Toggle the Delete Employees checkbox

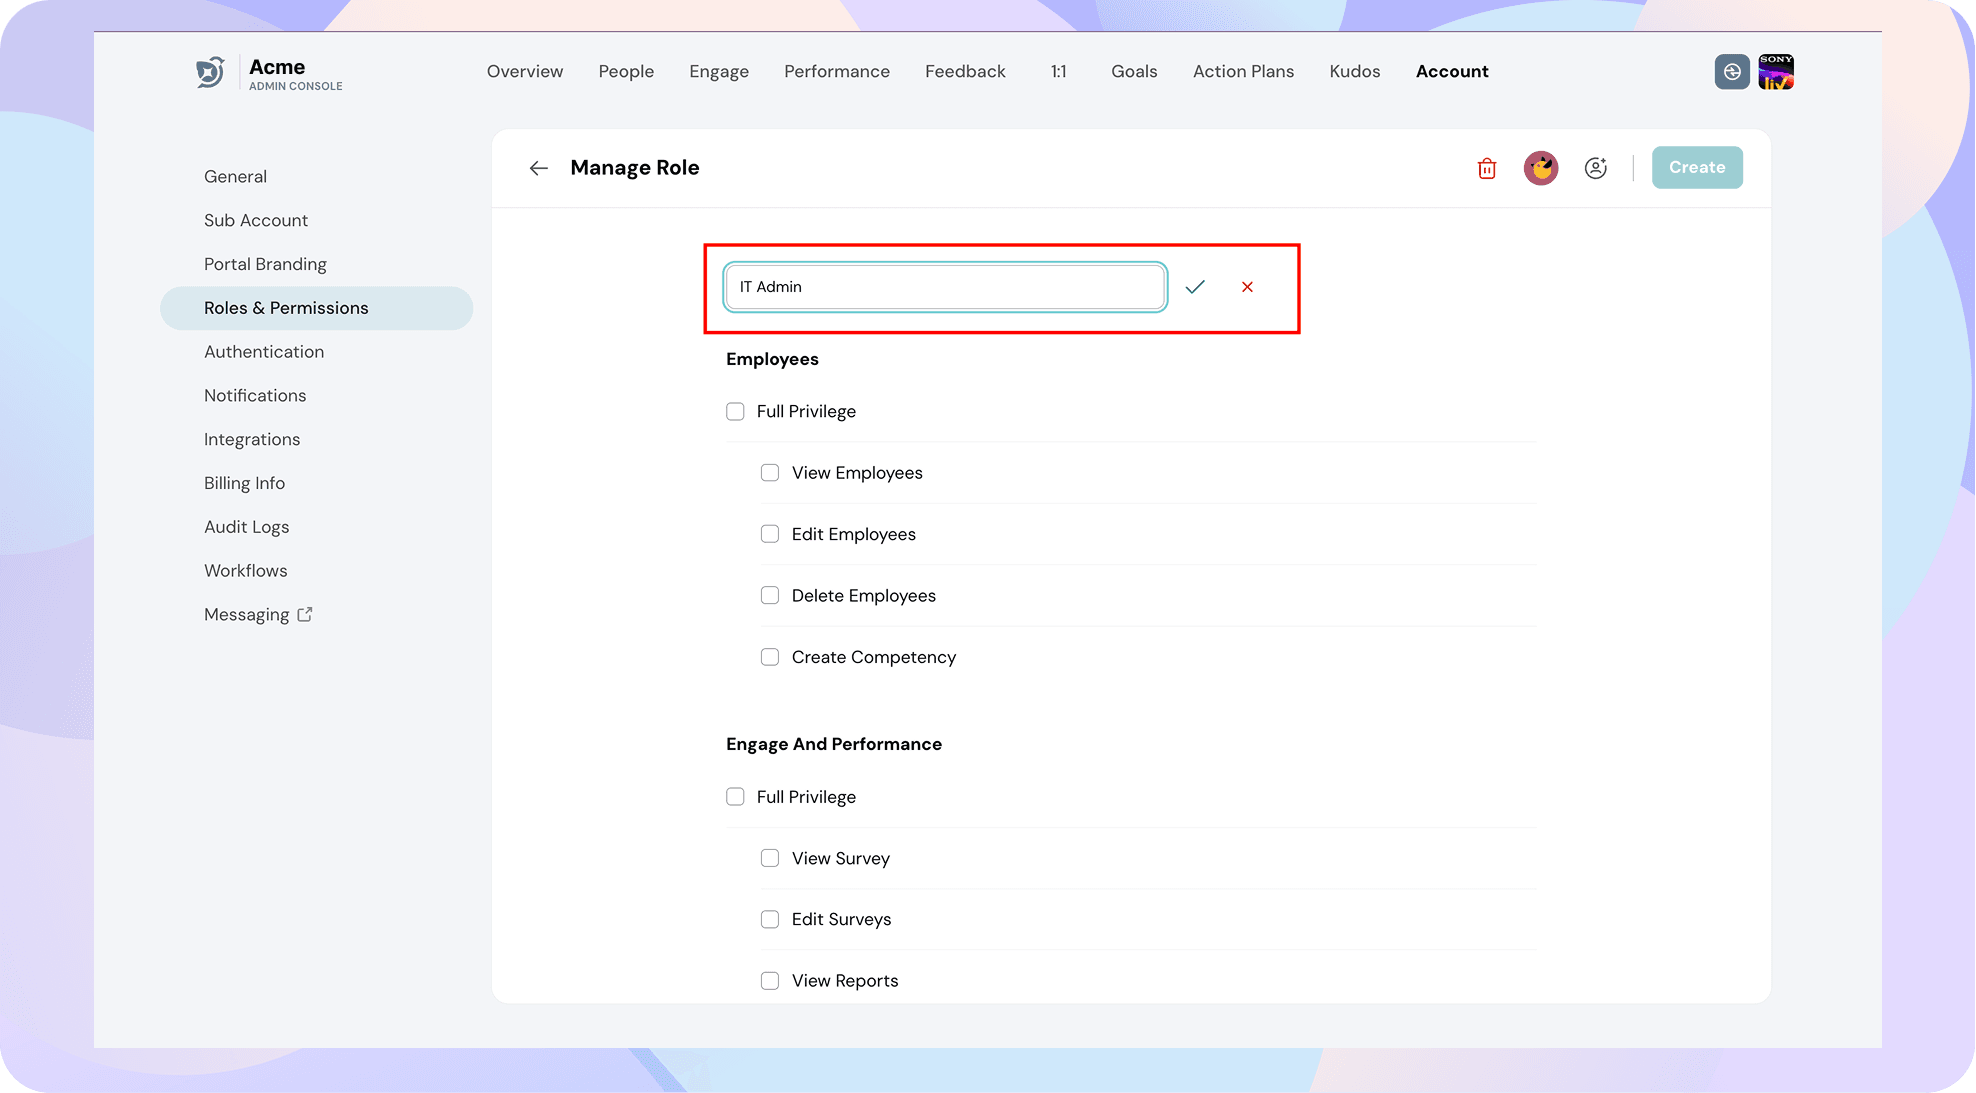point(770,596)
